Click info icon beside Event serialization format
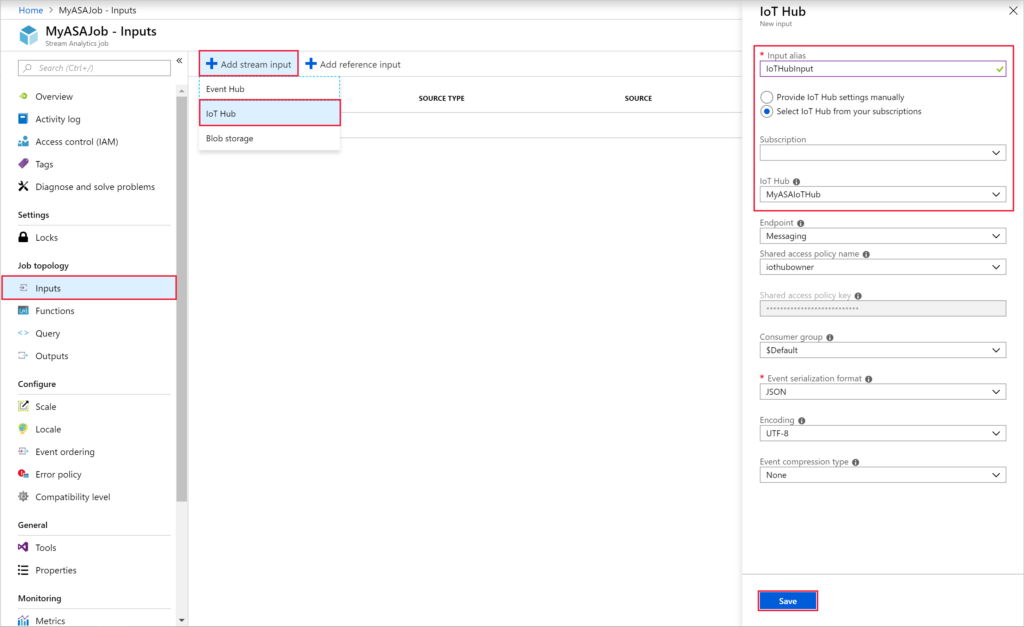This screenshot has height=627, width=1024. 869,379
